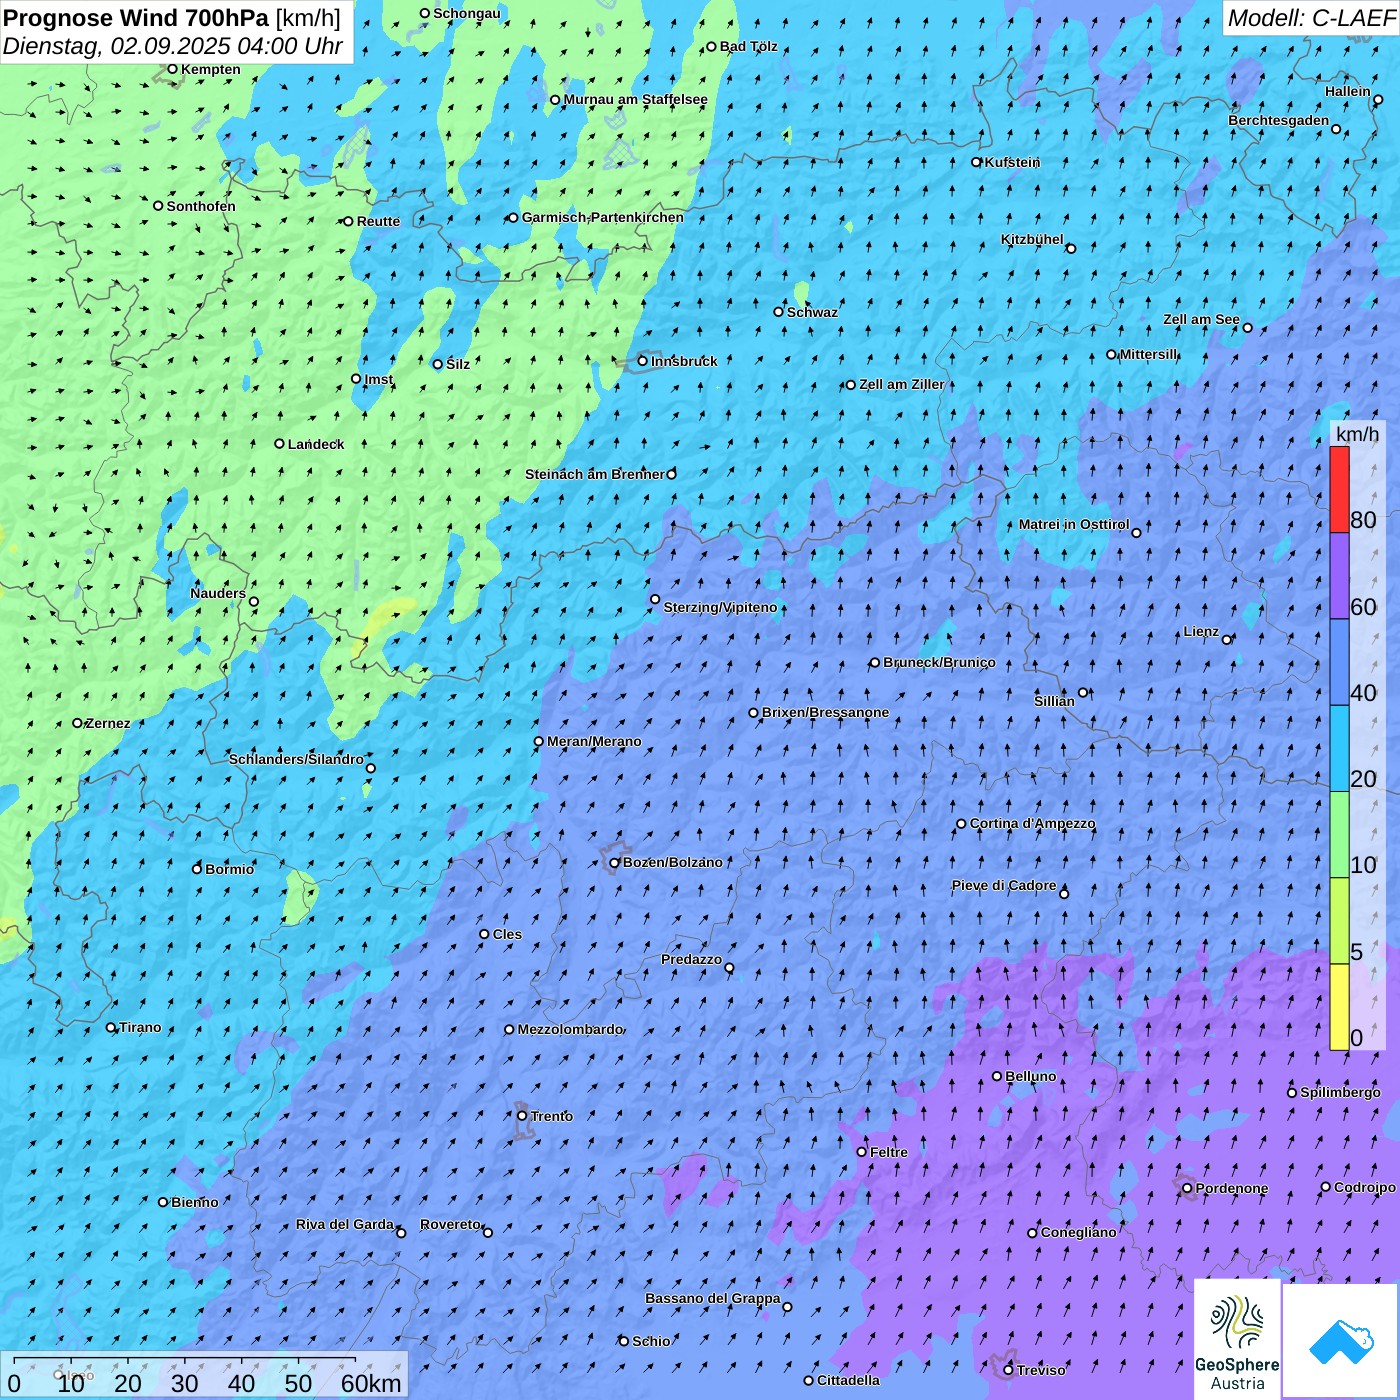The height and width of the screenshot is (1400, 1400).
Task: Click the 'Bassano del Grappa' label
Action: (713, 1298)
